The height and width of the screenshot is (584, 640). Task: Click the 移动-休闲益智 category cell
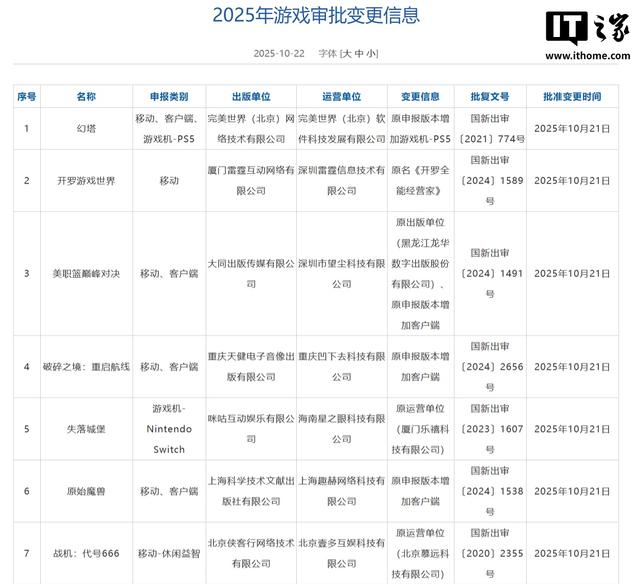tap(169, 554)
